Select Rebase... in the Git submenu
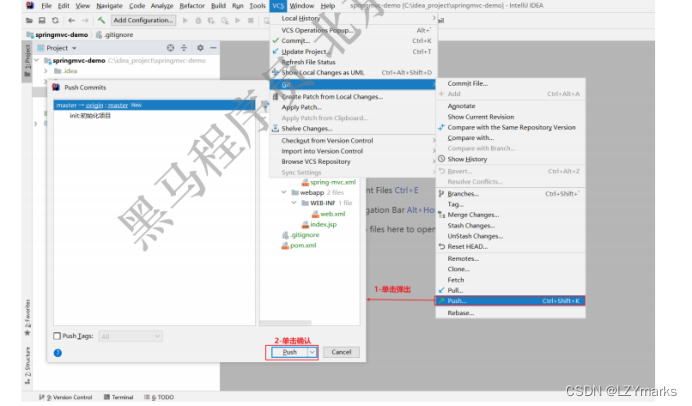 point(510,313)
